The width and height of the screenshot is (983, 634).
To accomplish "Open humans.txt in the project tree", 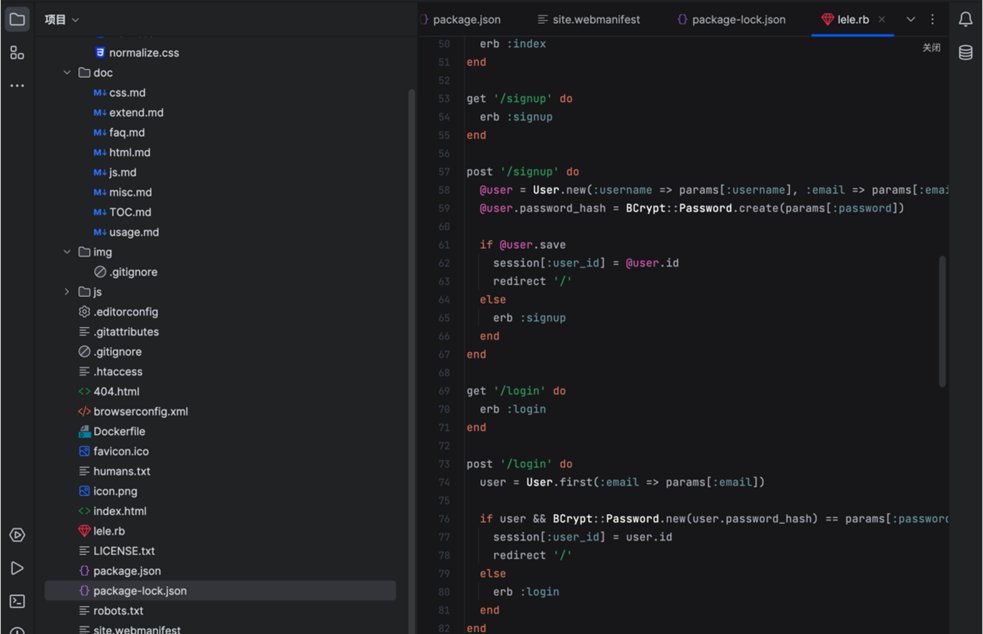I will coord(122,472).
